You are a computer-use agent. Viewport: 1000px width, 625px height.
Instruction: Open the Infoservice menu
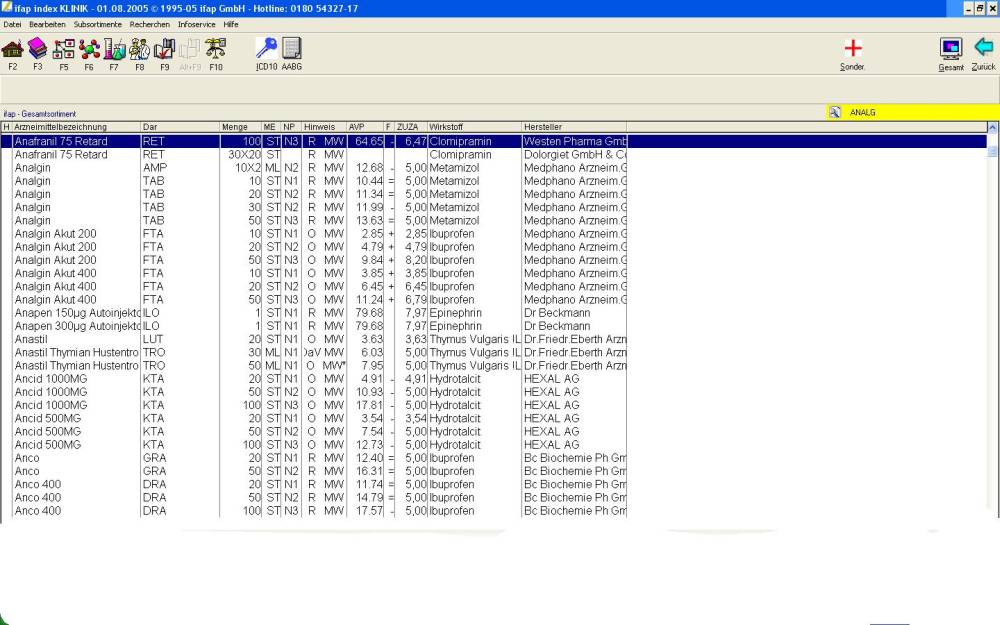tap(196, 24)
